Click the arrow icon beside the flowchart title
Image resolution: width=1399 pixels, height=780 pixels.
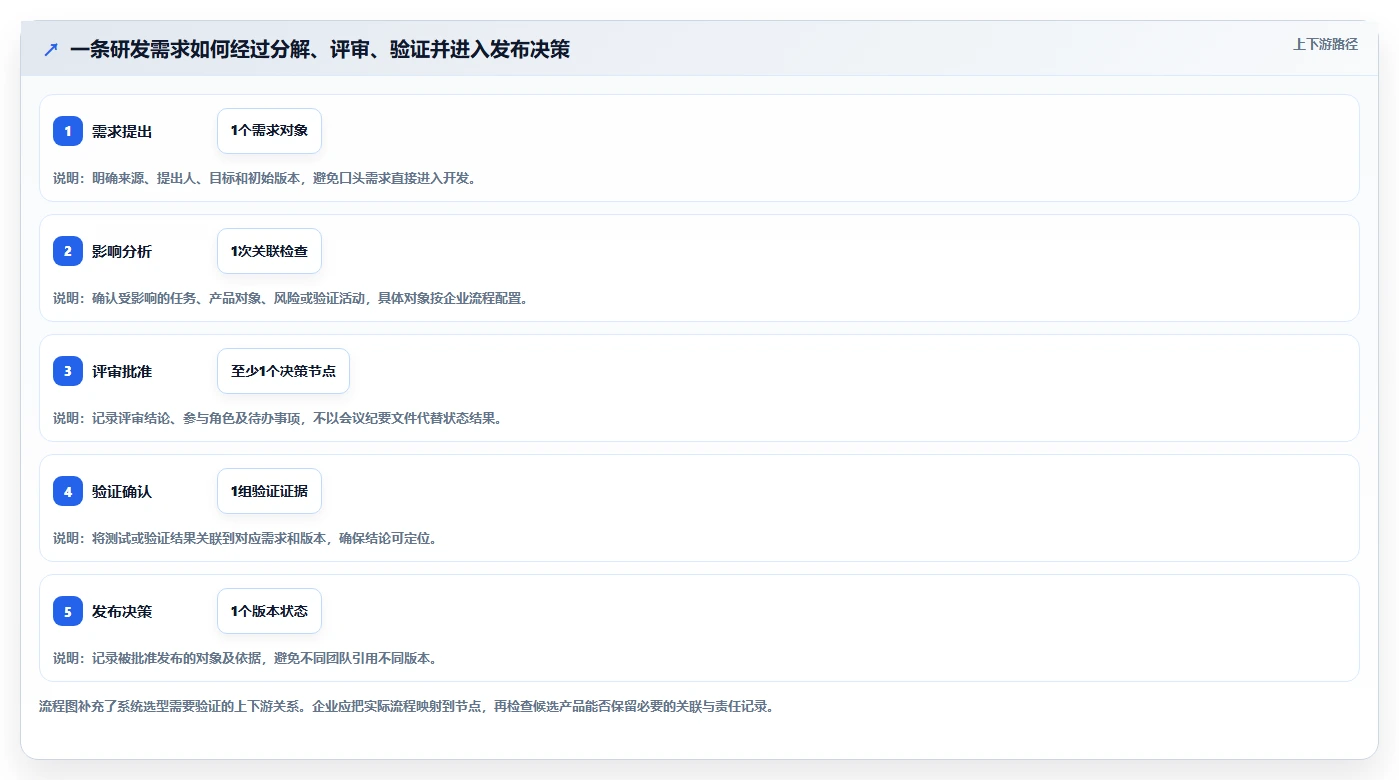[x=51, y=49]
